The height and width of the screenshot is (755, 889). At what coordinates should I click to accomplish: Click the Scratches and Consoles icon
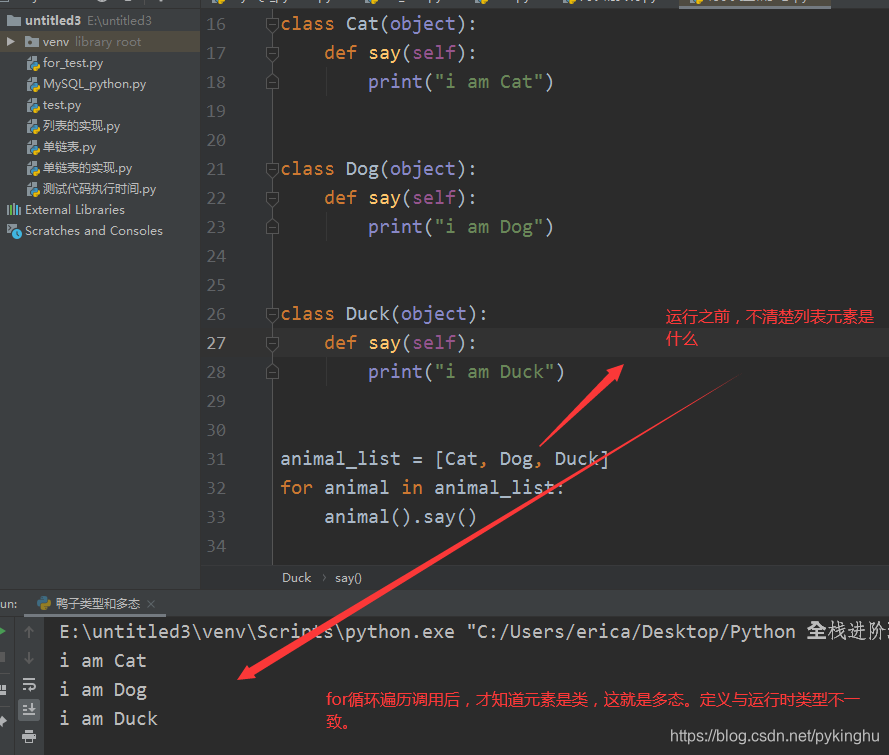(14, 231)
